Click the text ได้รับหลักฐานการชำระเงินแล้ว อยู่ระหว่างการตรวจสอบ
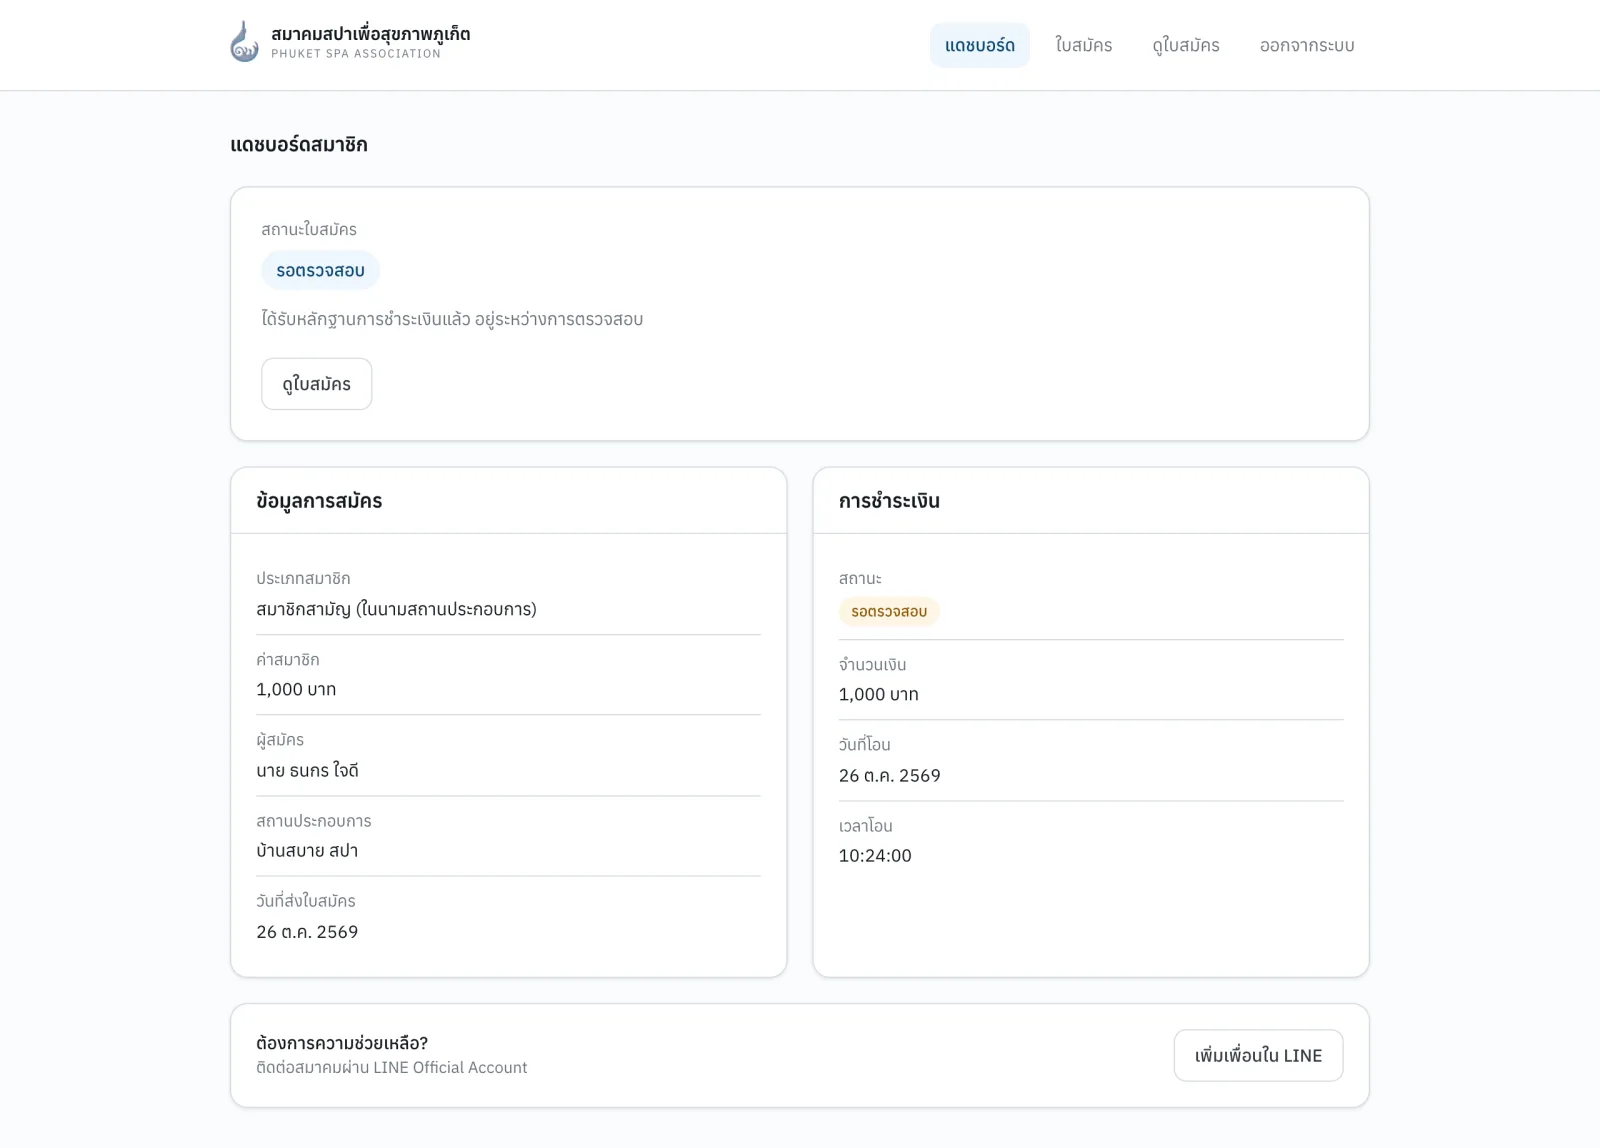The height and width of the screenshot is (1148, 1600). [452, 319]
